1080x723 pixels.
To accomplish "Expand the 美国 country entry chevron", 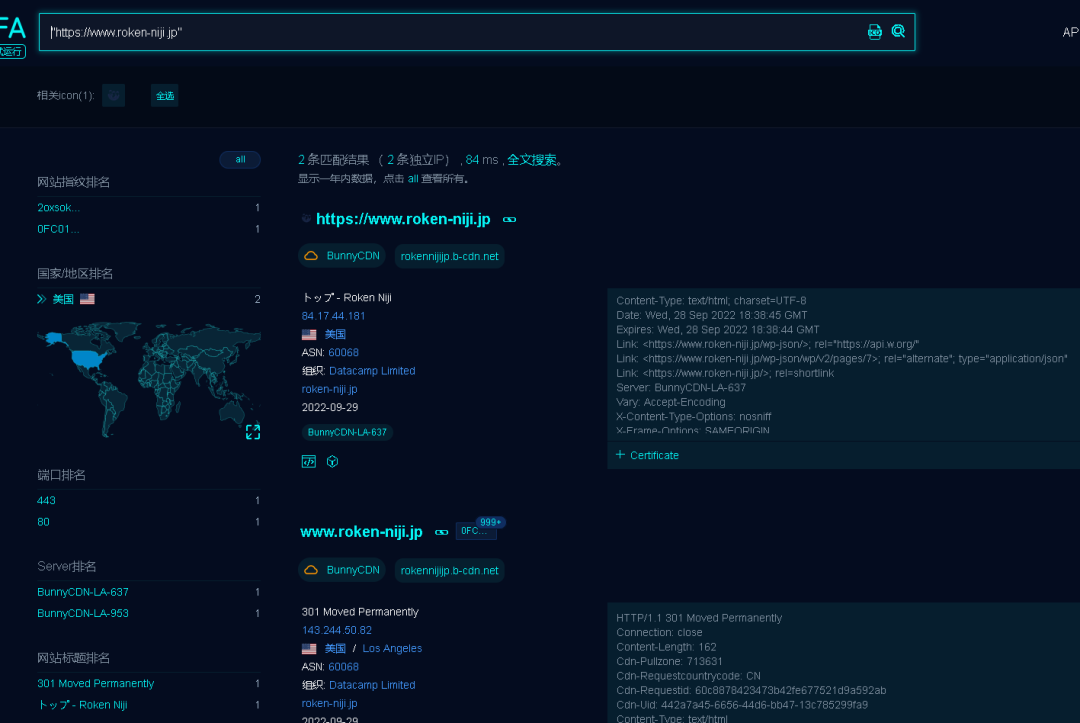I will tap(41, 299).
